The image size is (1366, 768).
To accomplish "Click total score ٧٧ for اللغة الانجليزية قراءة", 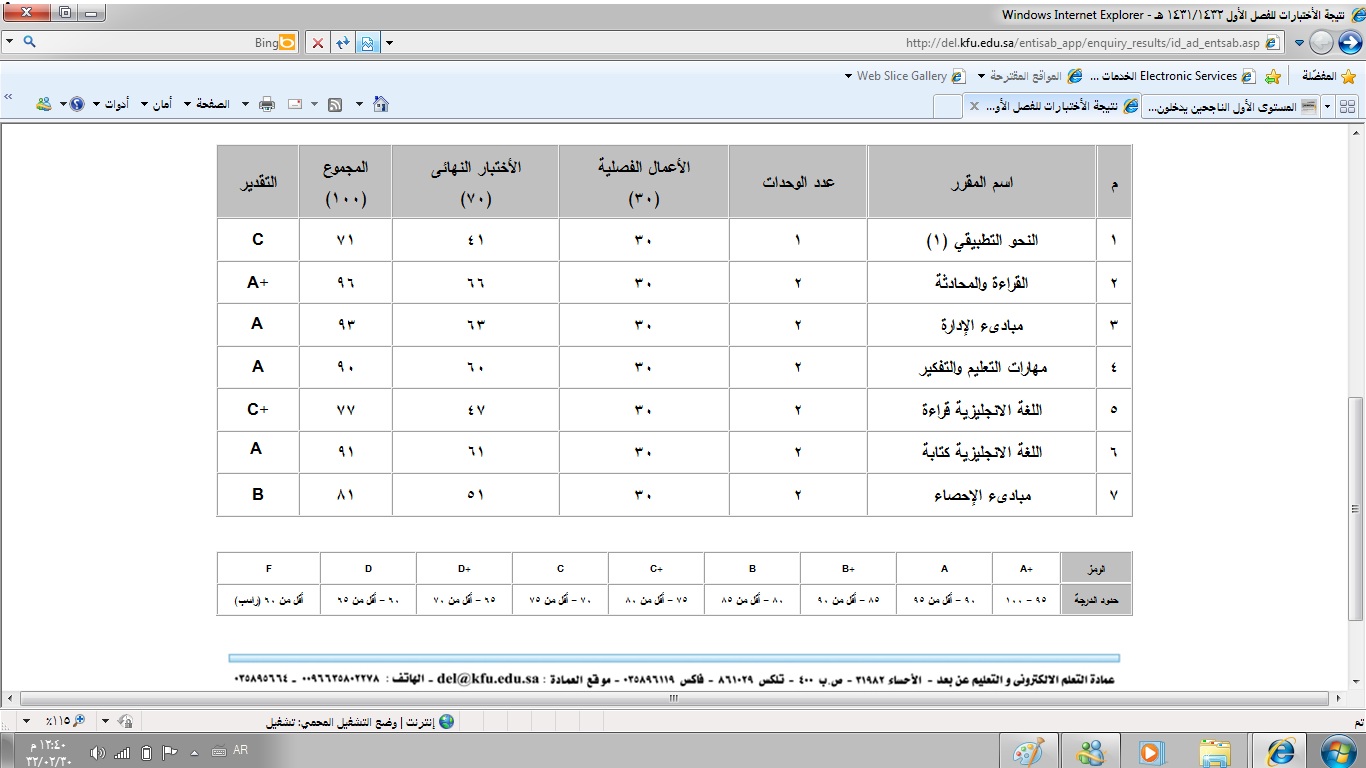I will pos(346,410).
